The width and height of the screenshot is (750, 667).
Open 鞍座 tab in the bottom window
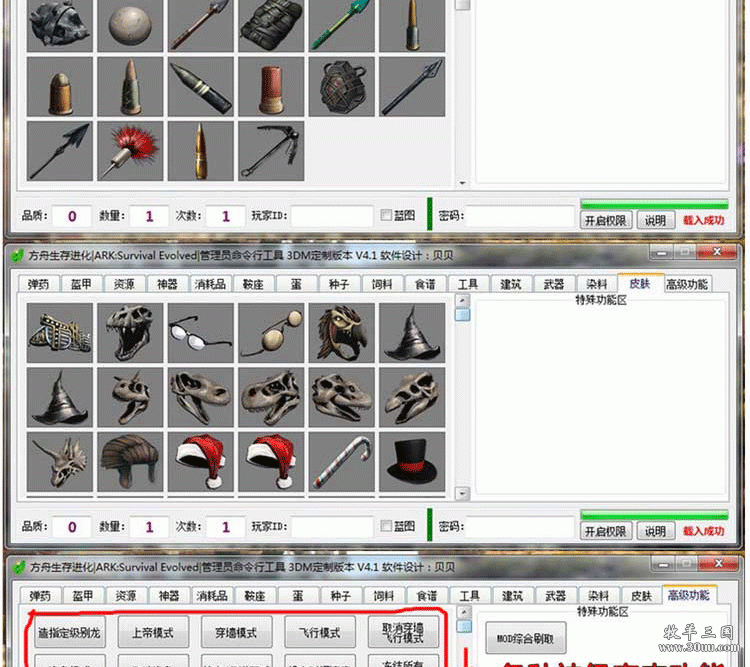pos(254,596)
